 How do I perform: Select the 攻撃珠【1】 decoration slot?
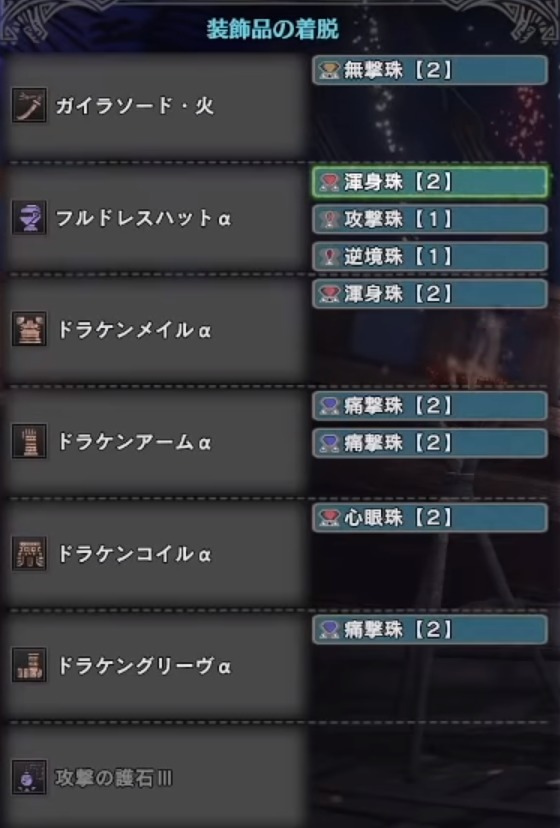point(430,219)
